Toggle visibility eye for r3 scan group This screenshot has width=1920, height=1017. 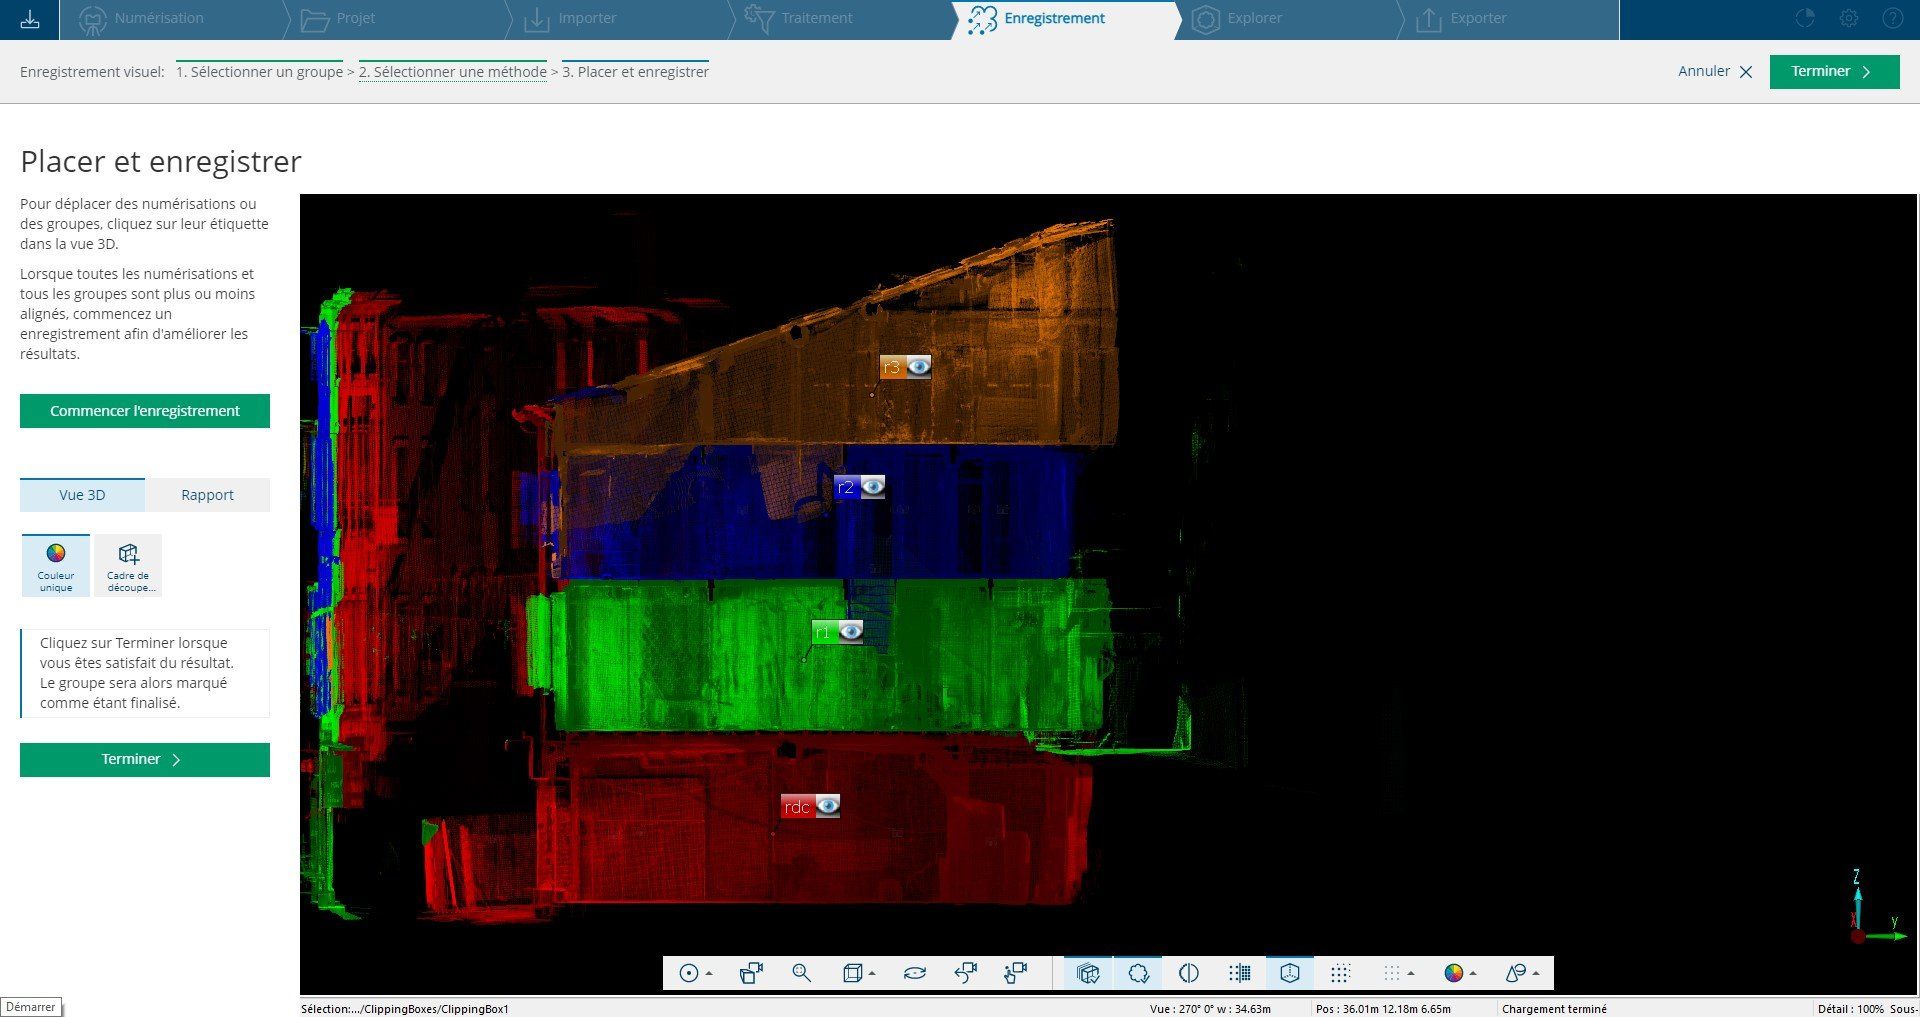click(918, 366)
